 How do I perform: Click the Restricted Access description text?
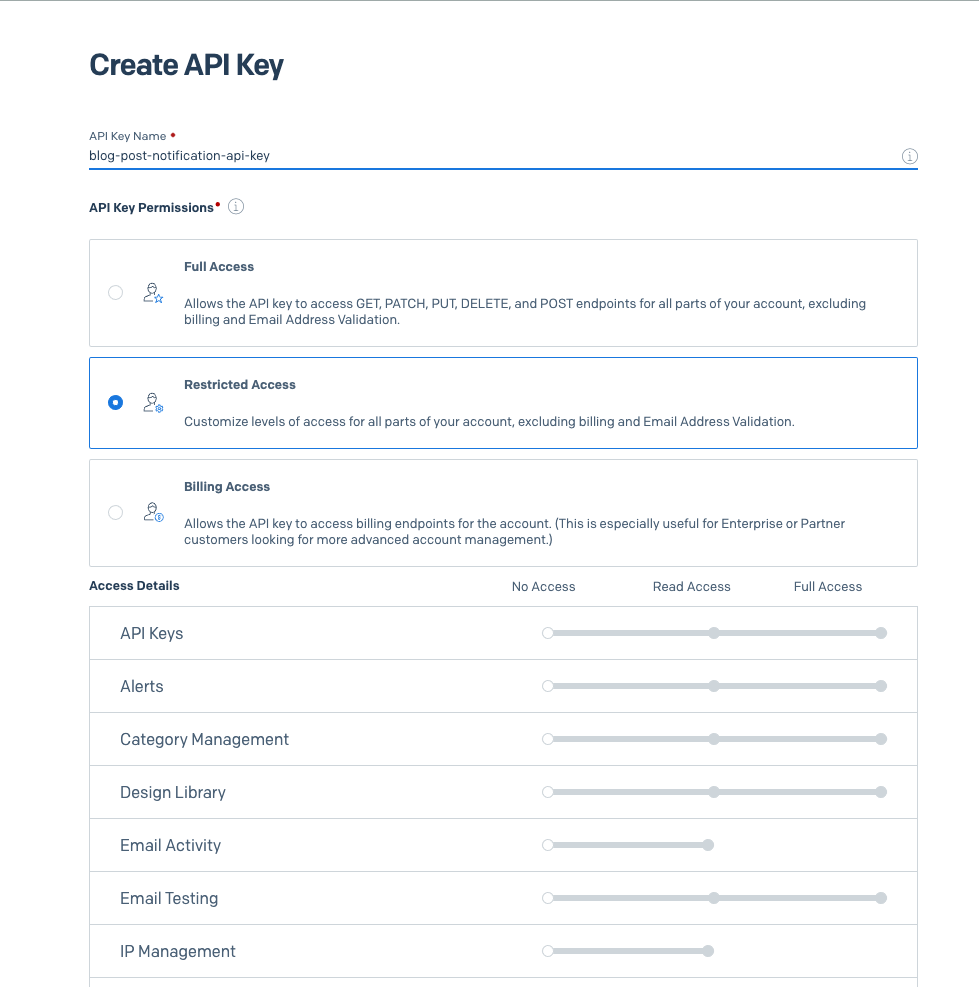tap(489, 422)
